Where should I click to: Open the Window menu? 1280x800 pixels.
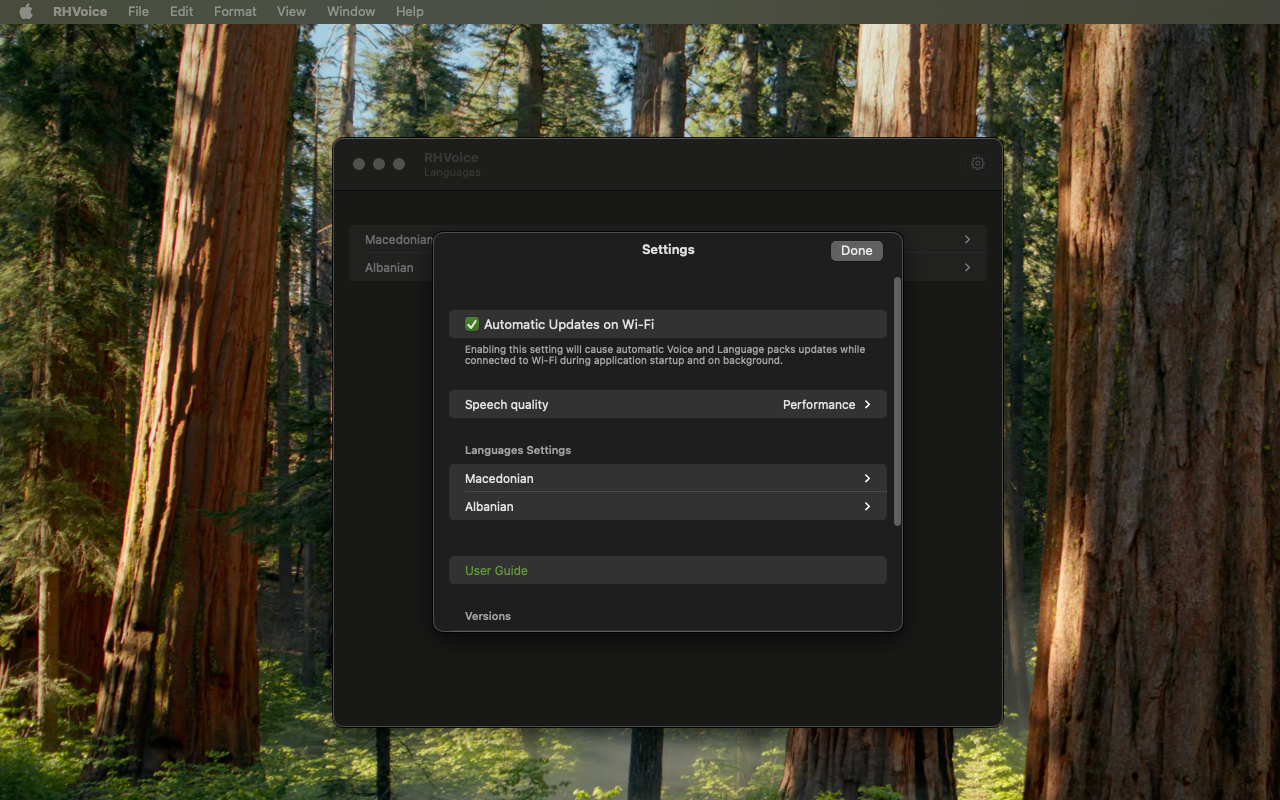tap(351, 11)
